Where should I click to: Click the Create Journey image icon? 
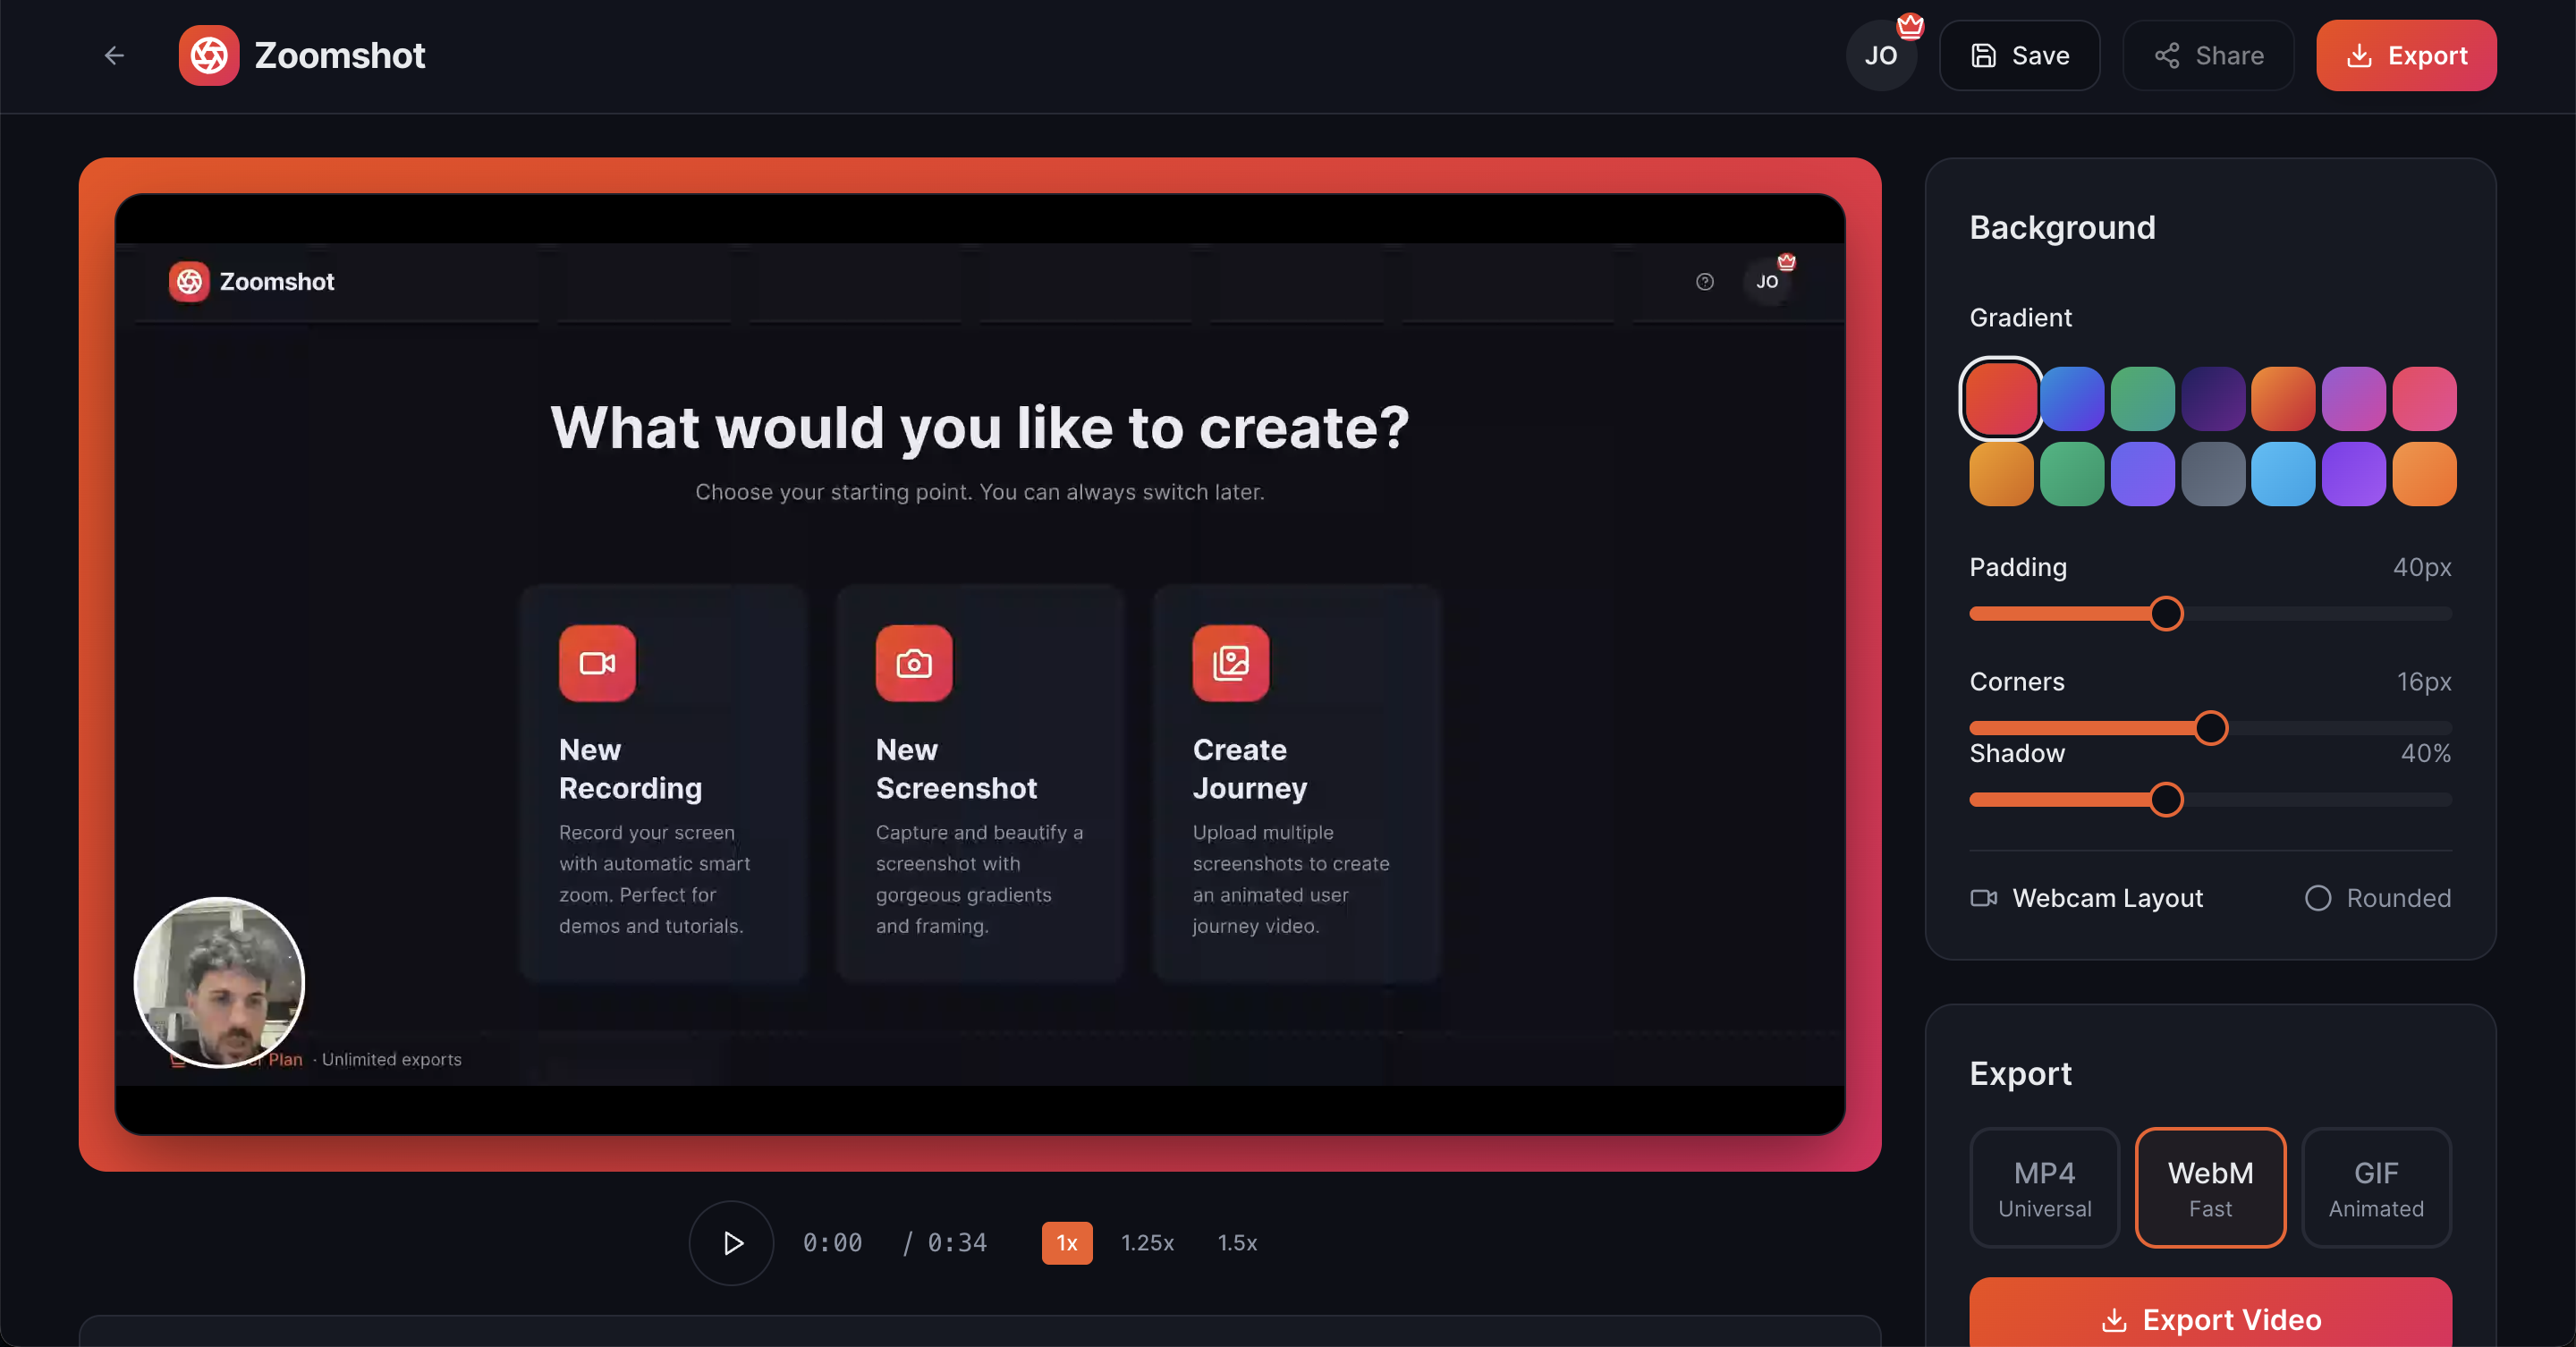pyautogui.click(x=1230, y=663)
